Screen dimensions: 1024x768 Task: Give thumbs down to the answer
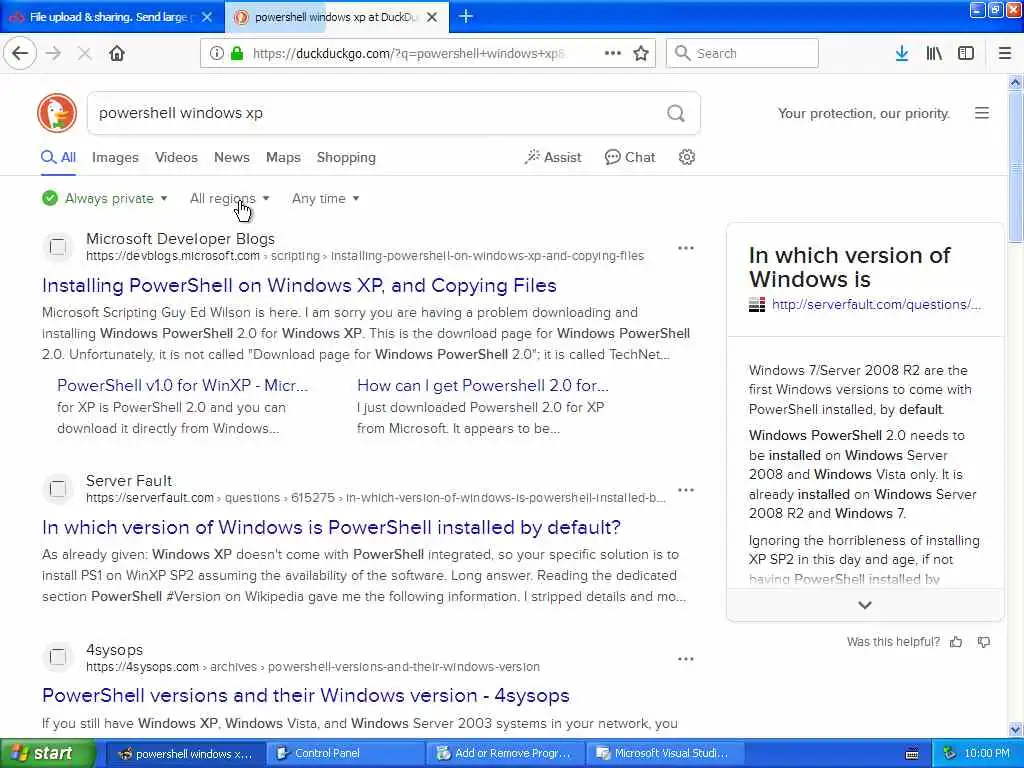tap(984, 642)
